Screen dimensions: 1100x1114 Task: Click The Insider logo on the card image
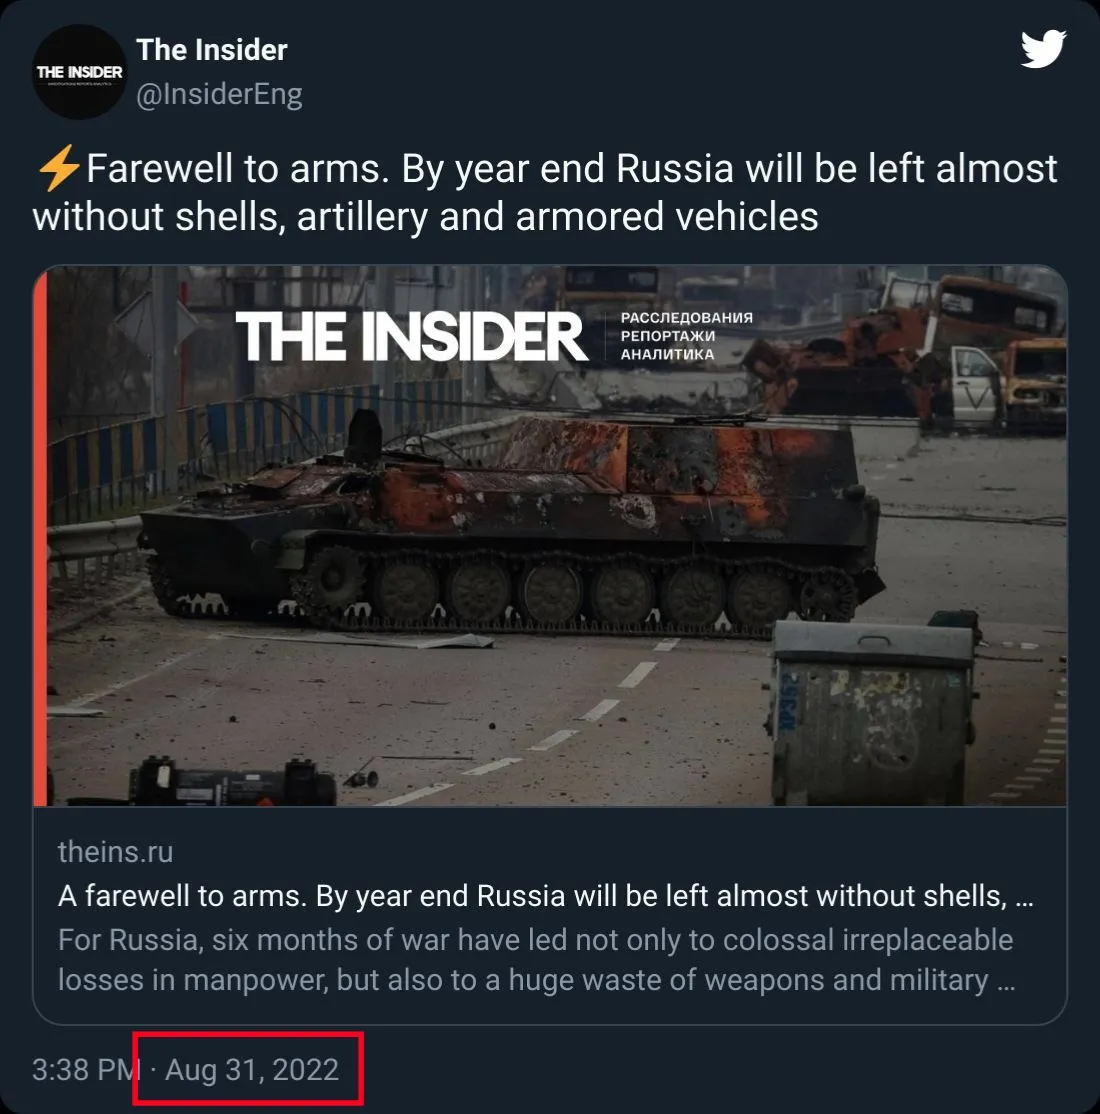click(x=412, y=336)
